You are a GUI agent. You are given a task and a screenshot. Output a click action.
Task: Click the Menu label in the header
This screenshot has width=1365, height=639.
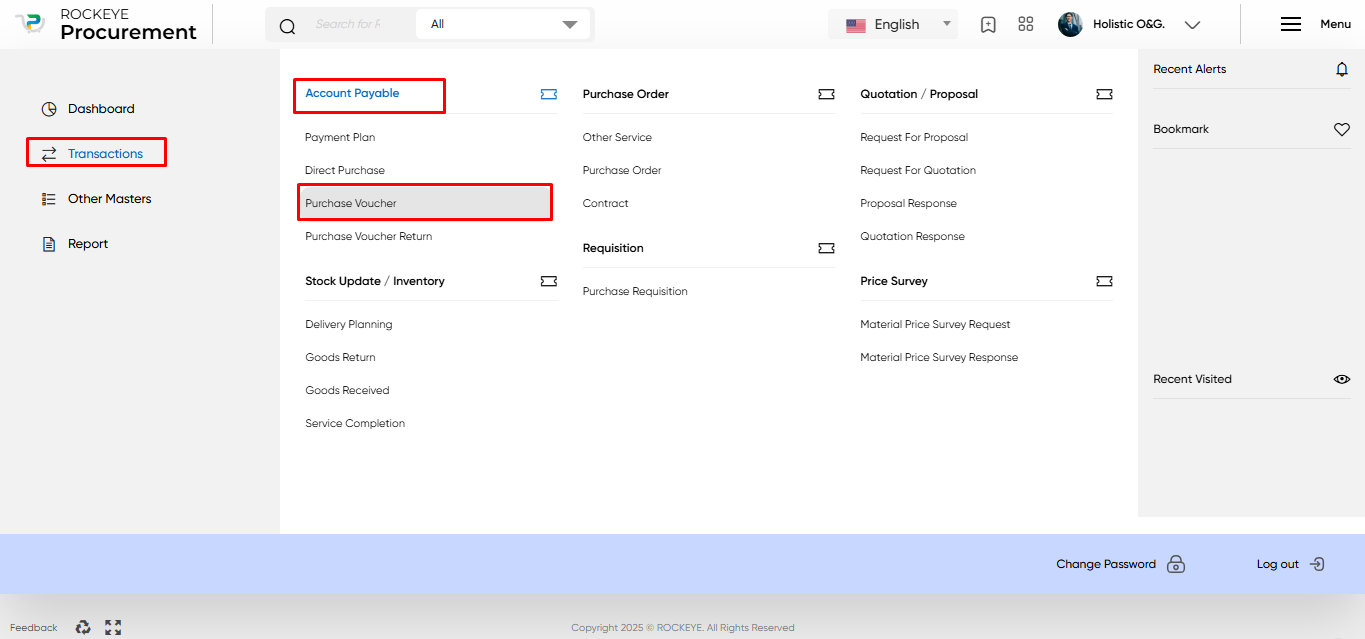point(1335,24)
